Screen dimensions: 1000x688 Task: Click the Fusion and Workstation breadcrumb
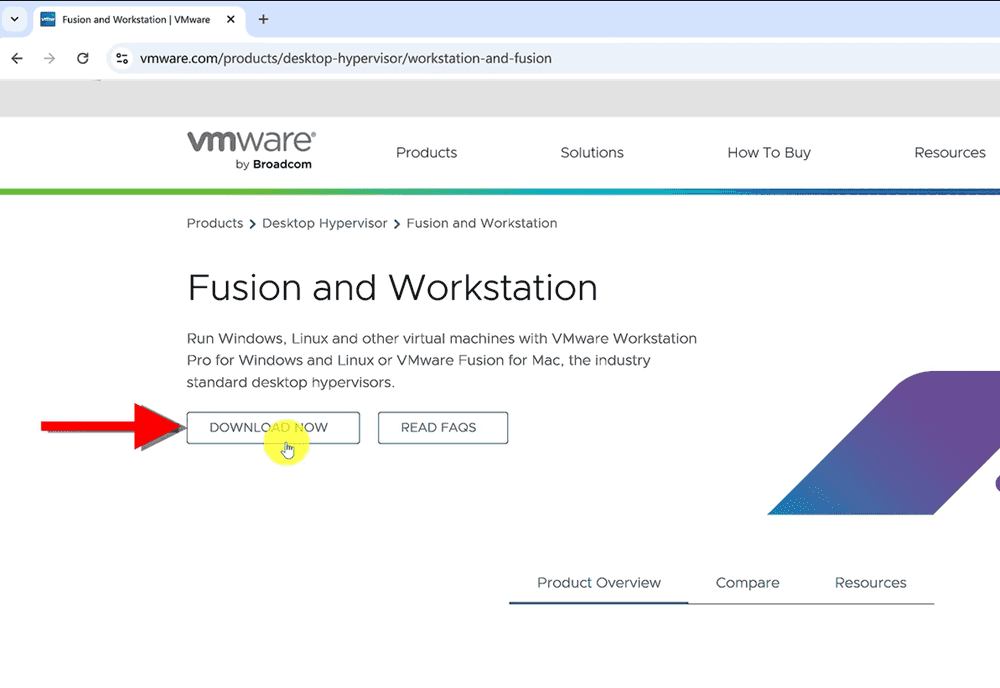pyautogui.click(x=482, y=223)
